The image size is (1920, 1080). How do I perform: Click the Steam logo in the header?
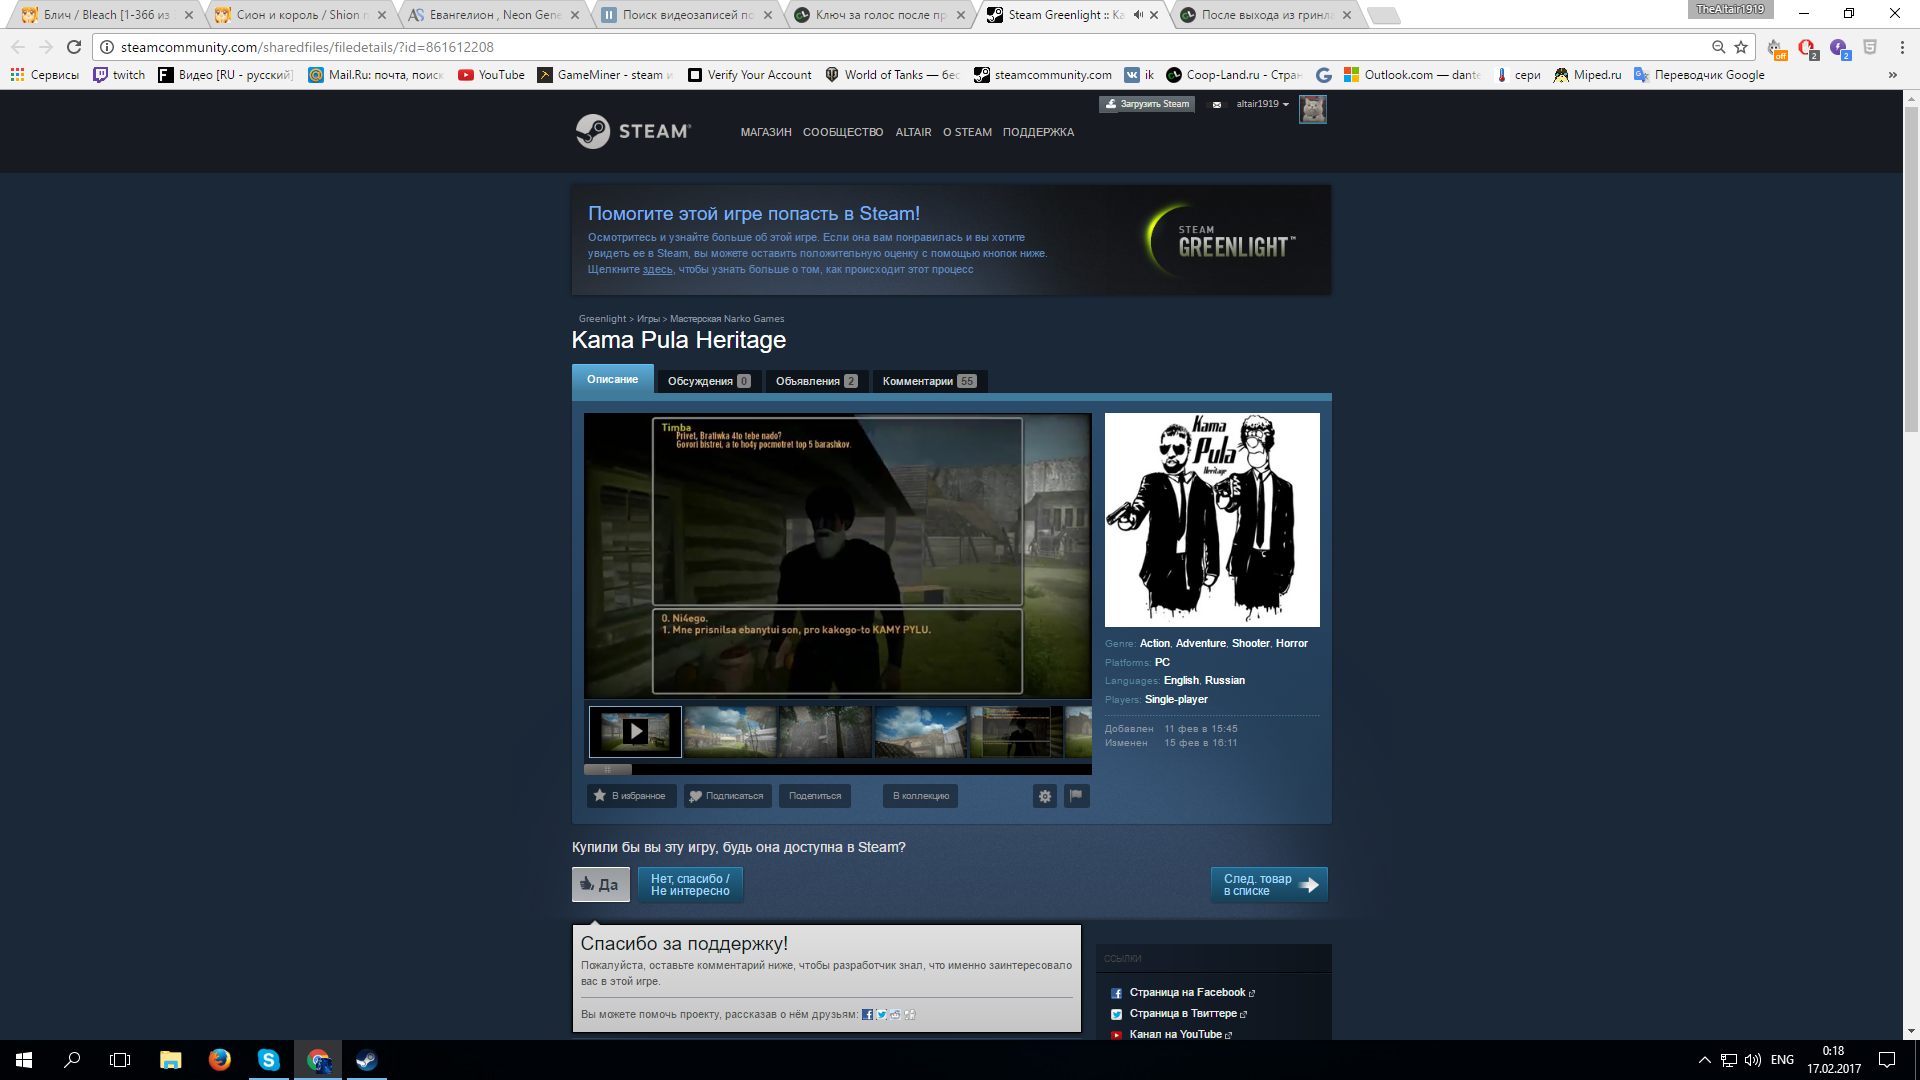pyautogui.click(x=633, y=131)
